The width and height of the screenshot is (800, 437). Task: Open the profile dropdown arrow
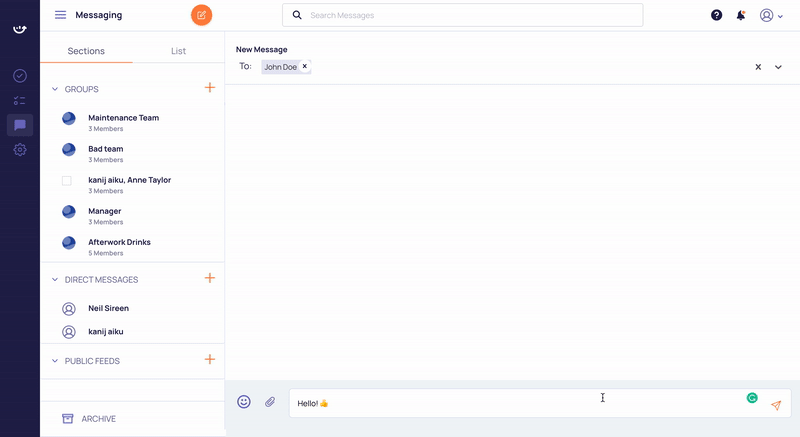click(x=780, y=16)
